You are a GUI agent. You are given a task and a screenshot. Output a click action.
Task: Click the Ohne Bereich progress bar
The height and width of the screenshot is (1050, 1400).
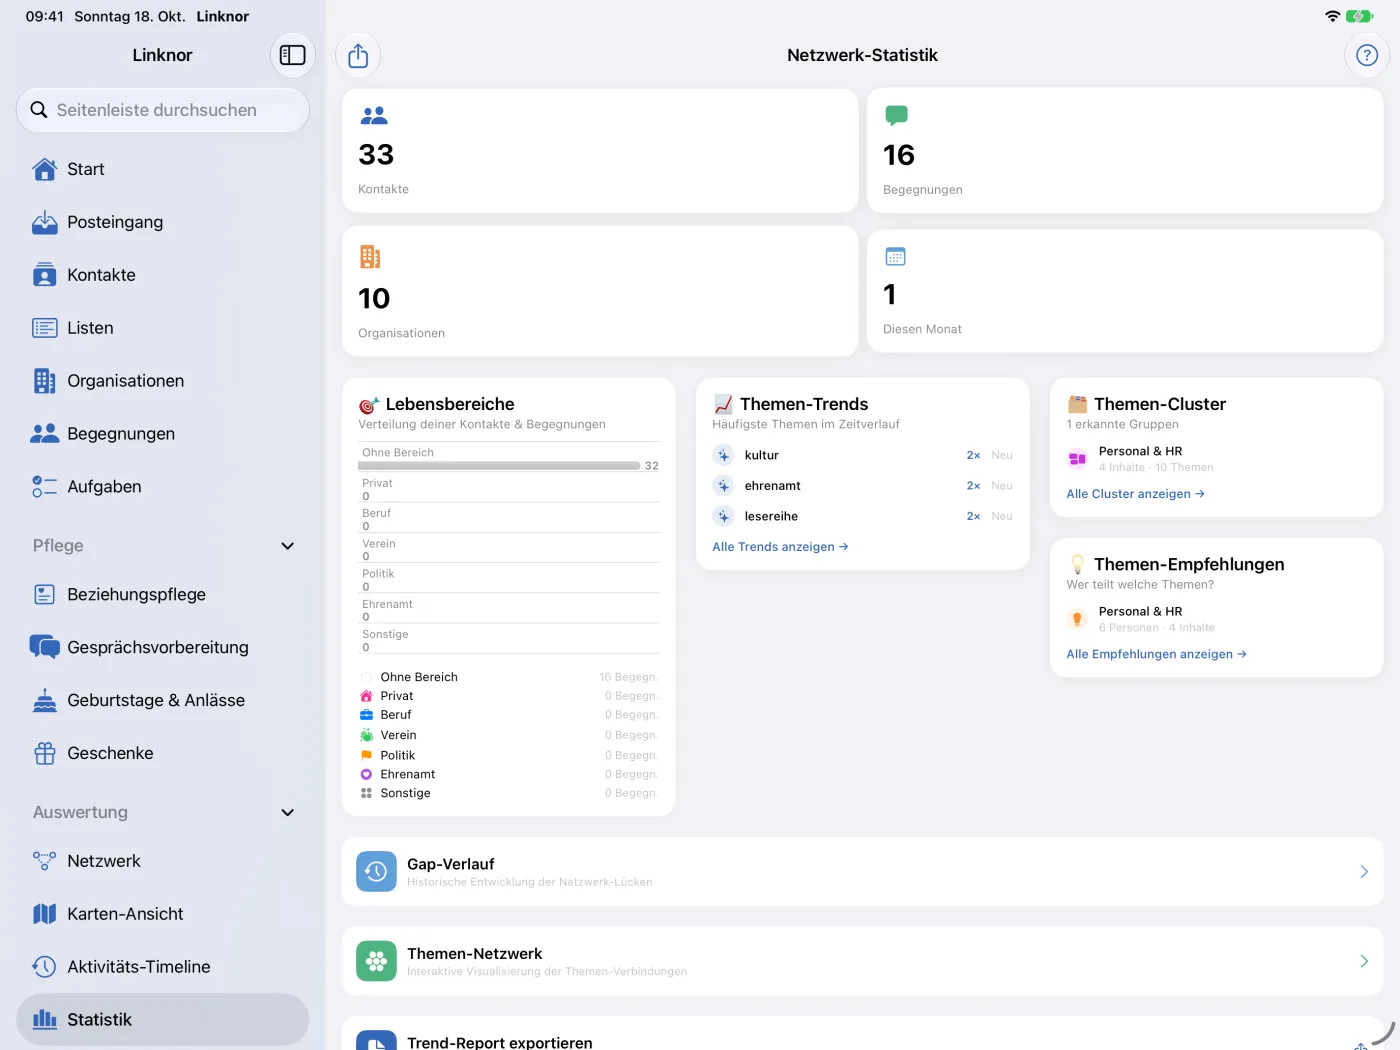tap(501, 466)
